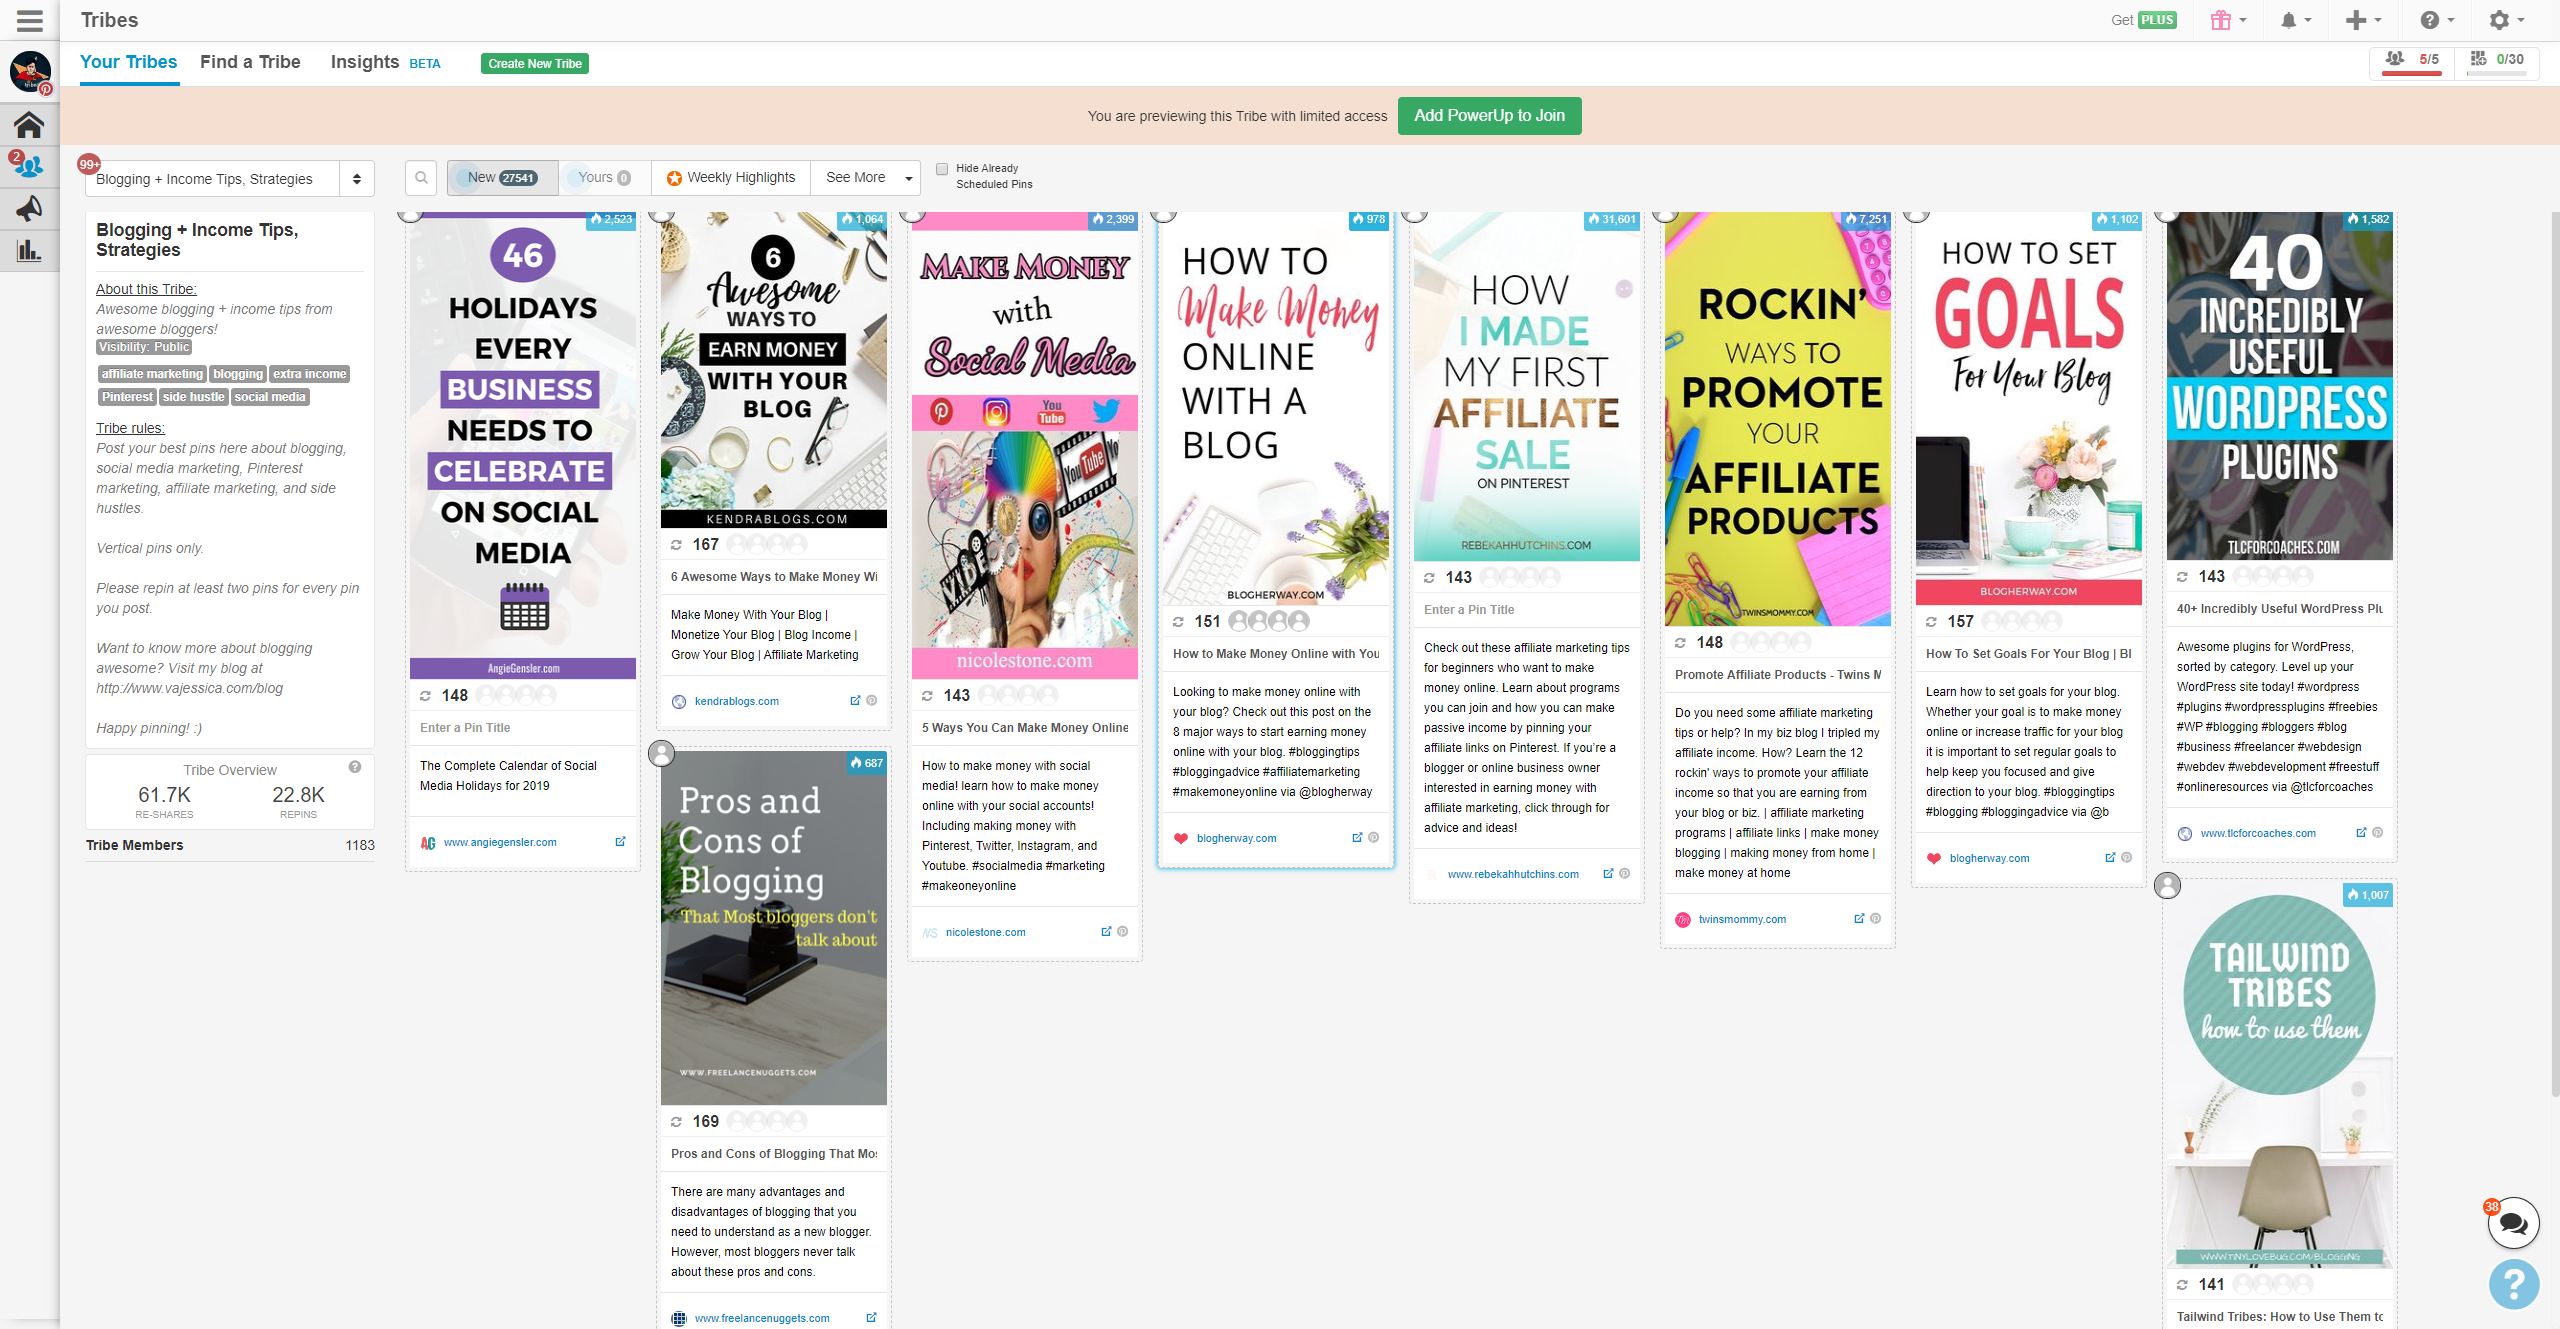Expand the See More dropdown

[866, 178]
